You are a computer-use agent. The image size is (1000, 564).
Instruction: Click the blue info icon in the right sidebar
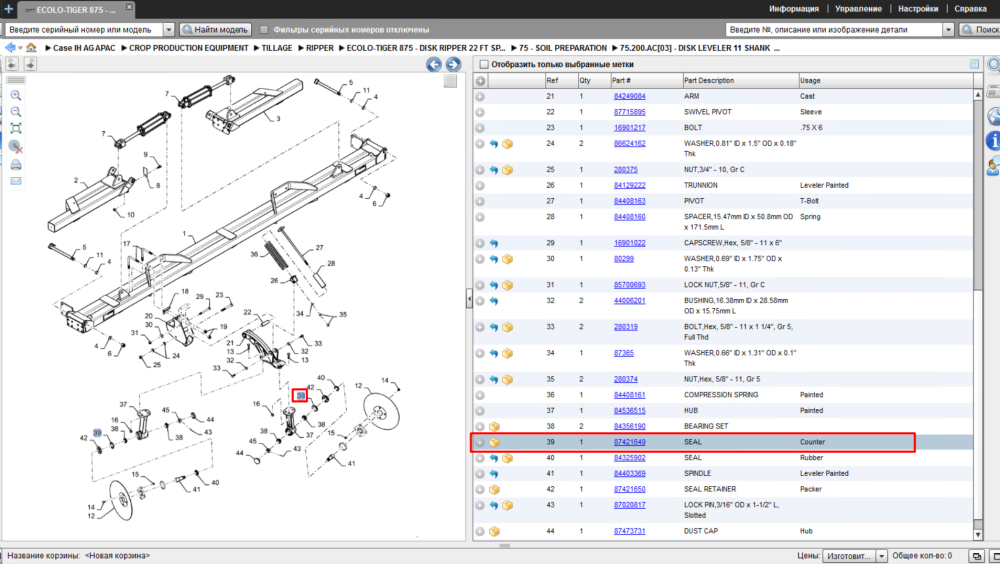[x=994, y=140]
